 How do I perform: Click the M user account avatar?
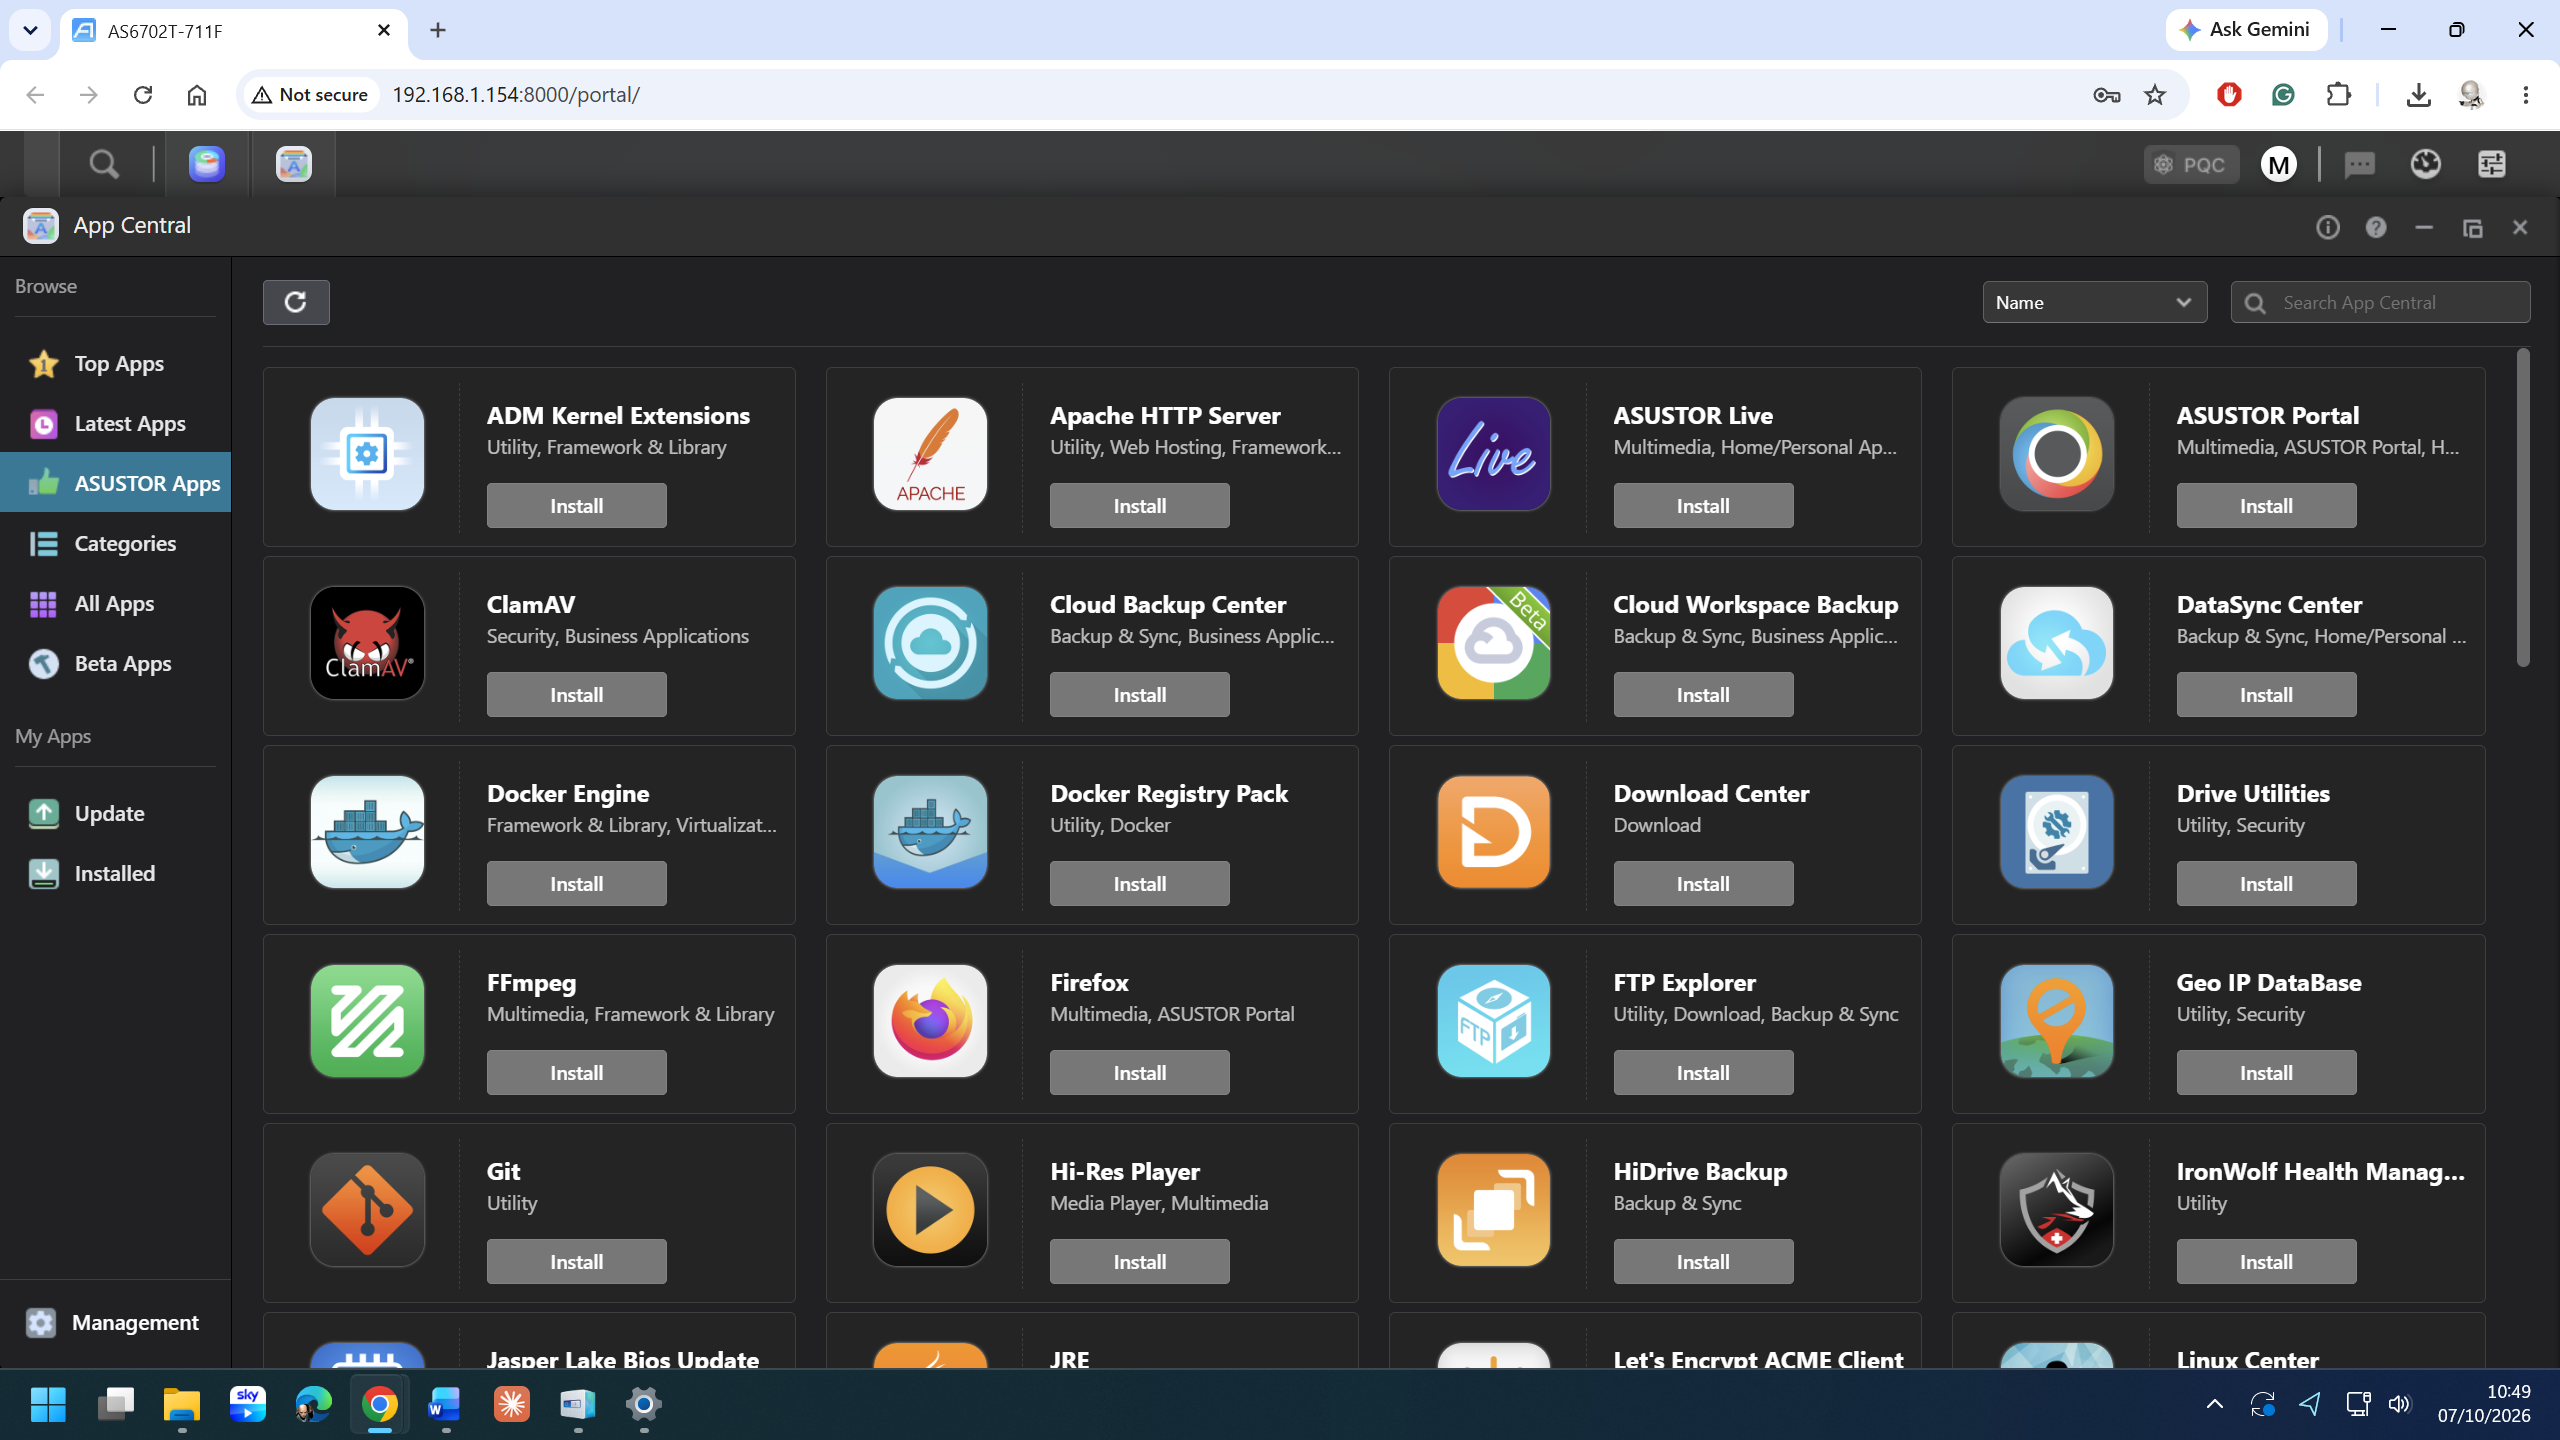point(2279,164)
